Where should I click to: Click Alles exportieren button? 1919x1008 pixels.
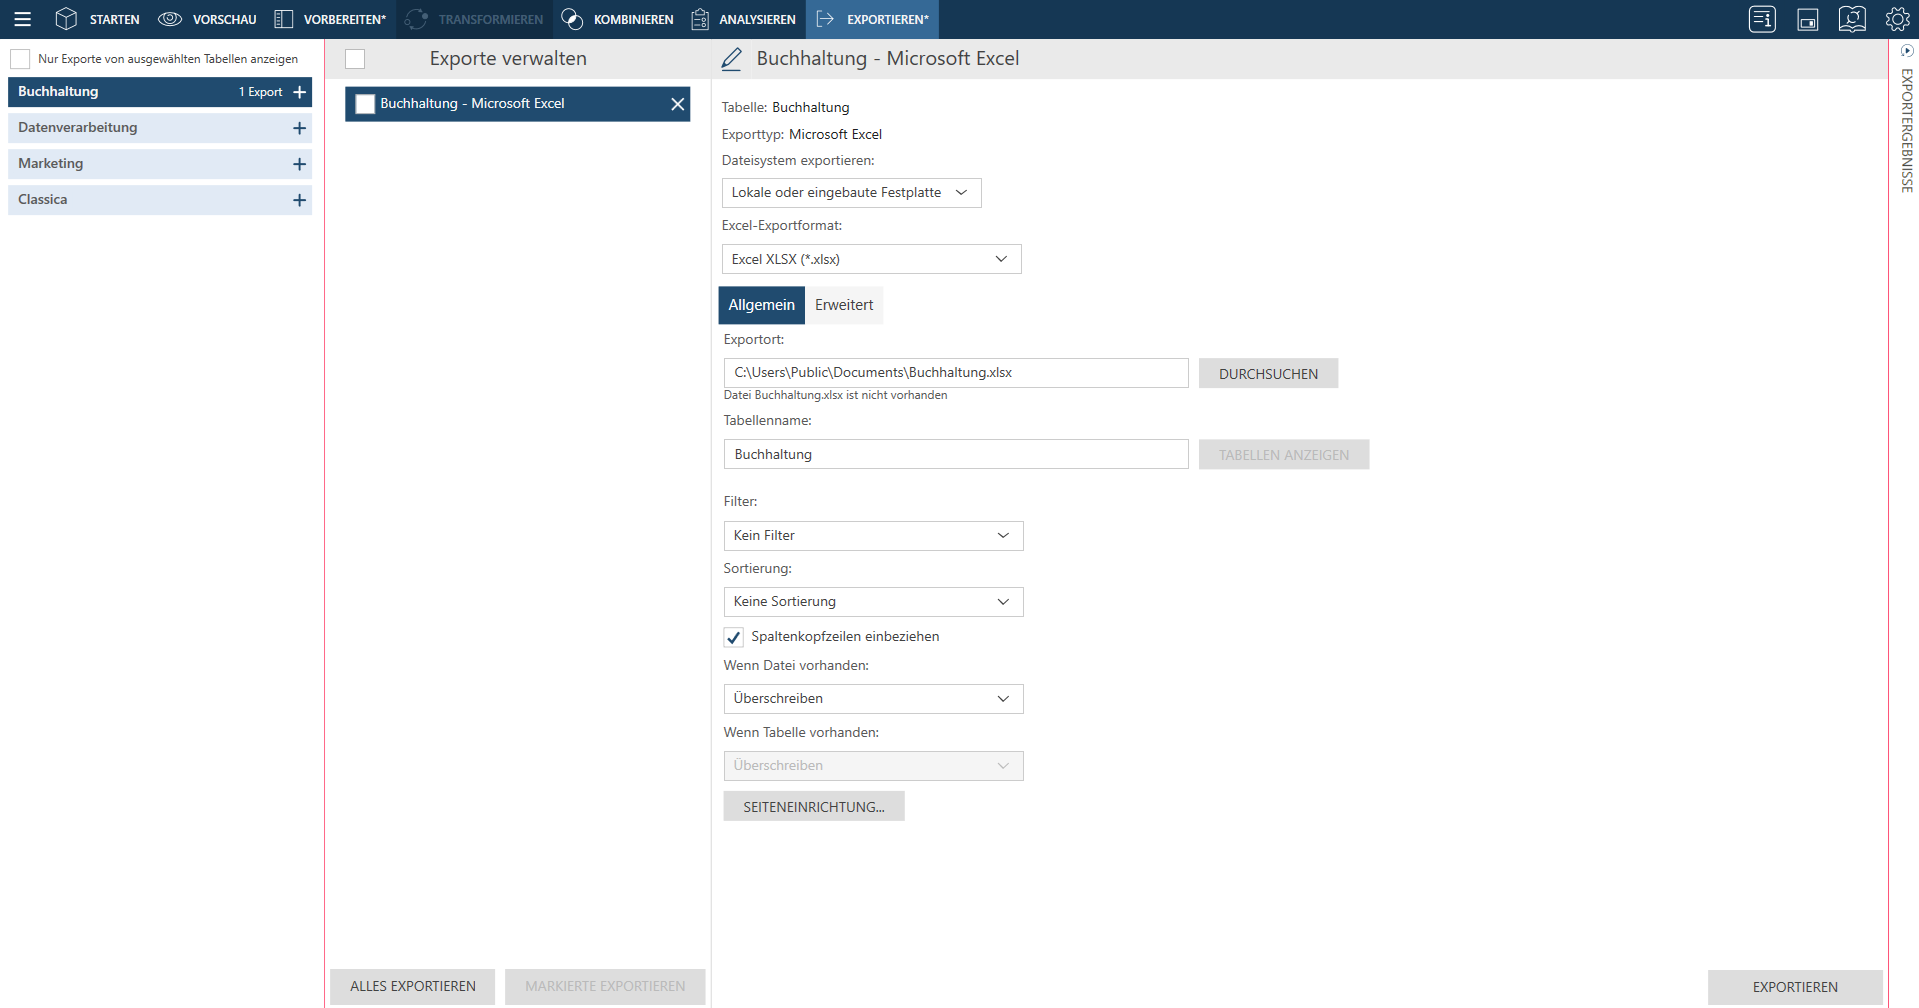click(x=413, y=987)
